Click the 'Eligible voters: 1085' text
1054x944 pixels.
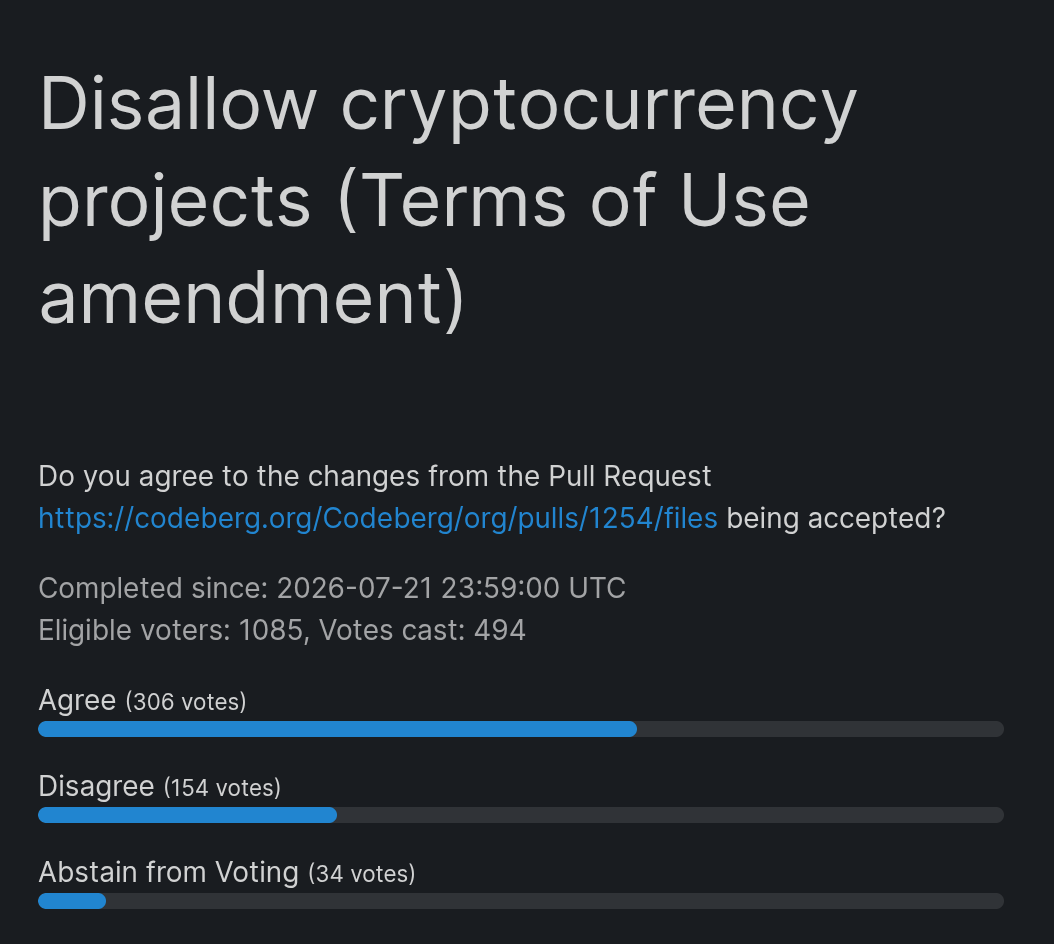[171, 631]
